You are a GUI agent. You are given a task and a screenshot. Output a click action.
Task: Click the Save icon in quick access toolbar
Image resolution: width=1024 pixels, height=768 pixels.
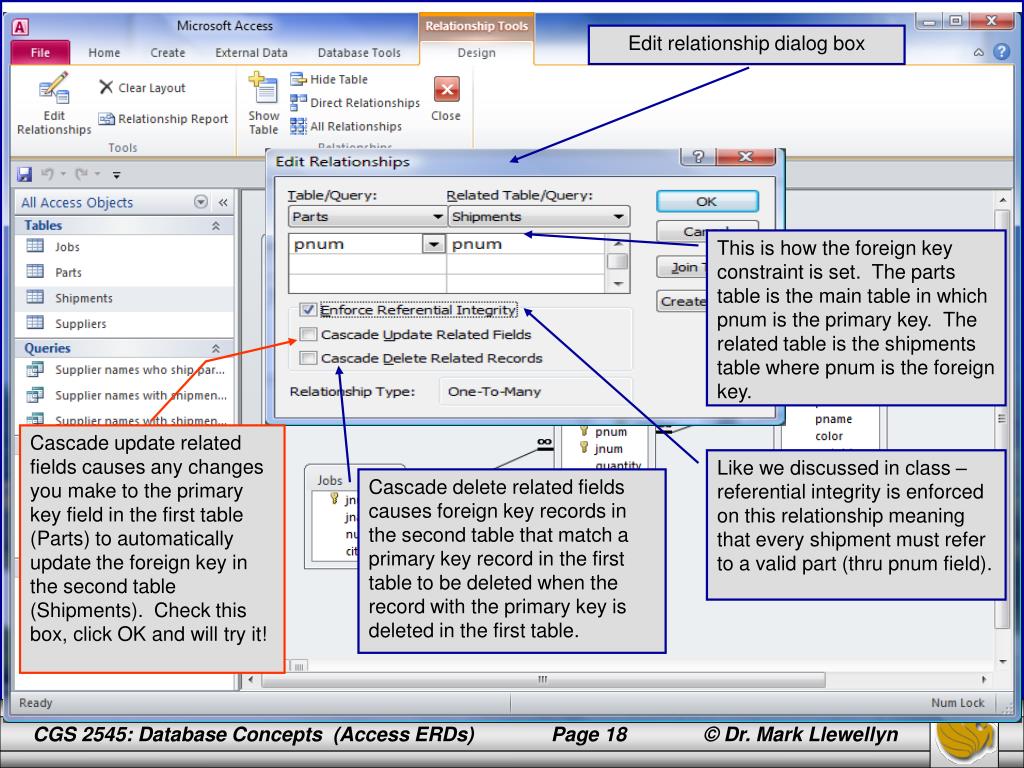[x=25, y=174]
